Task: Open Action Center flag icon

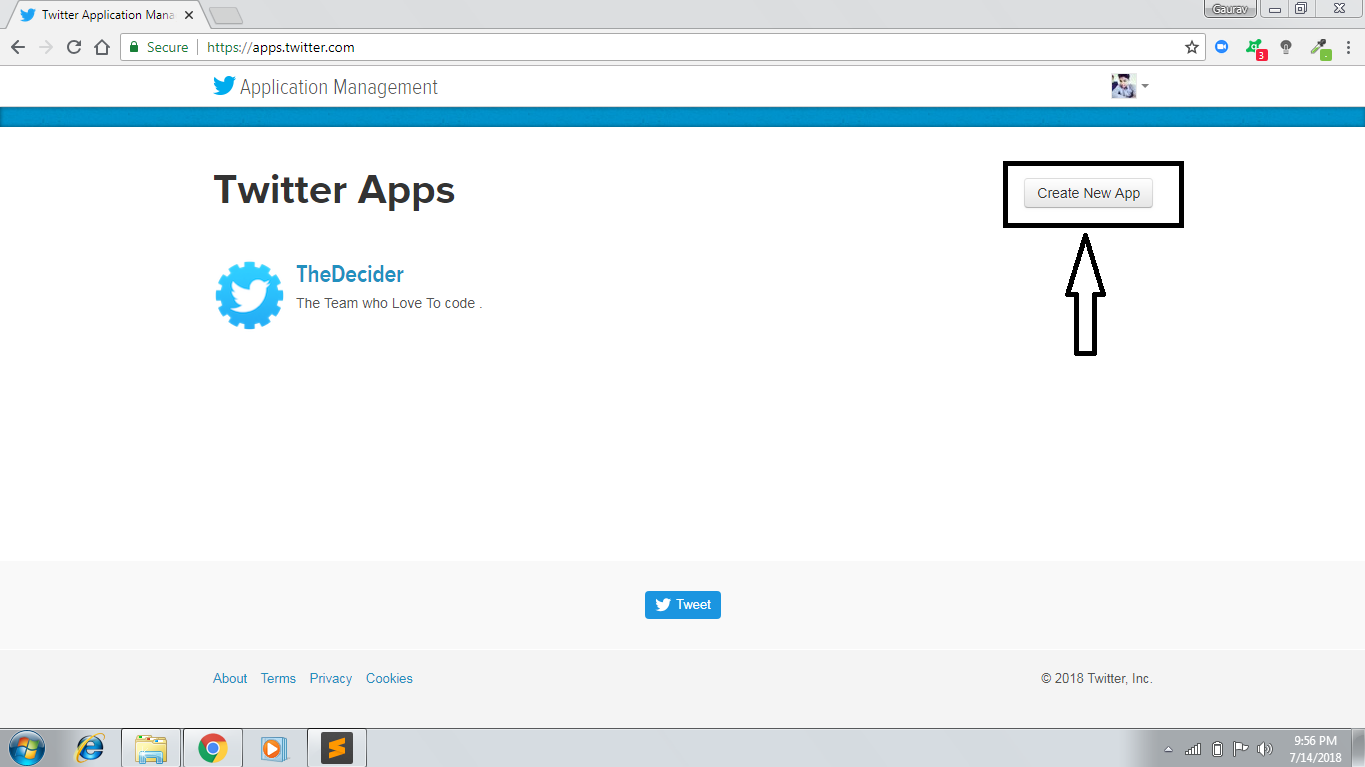Action: pos(1240,748)
